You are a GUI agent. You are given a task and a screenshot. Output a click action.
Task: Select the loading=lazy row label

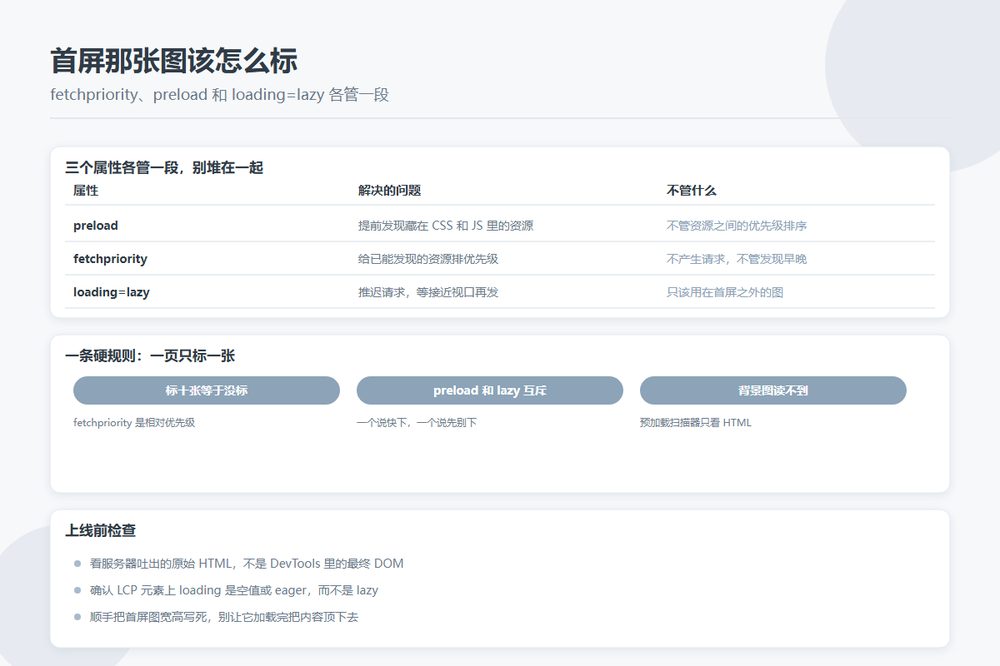pos(112,292)
